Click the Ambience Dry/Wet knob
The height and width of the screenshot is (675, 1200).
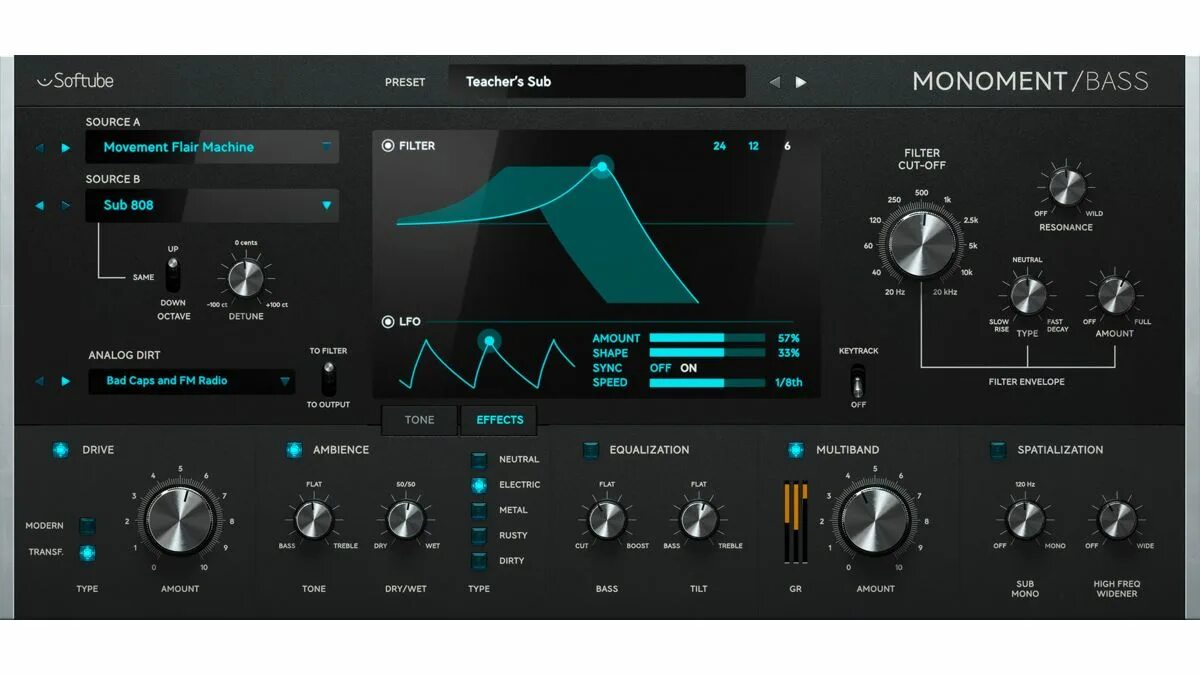tap(405, 519)
